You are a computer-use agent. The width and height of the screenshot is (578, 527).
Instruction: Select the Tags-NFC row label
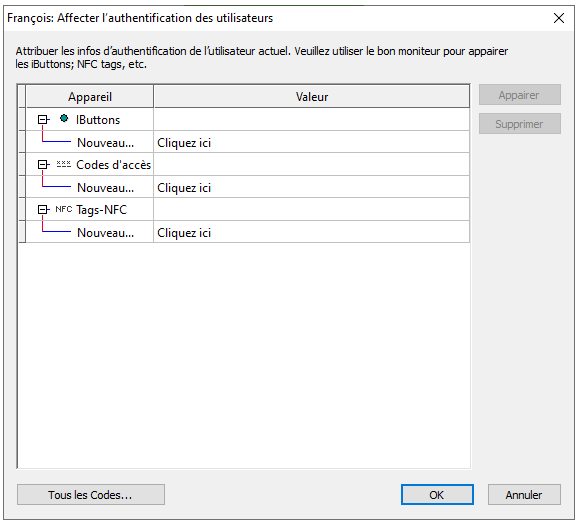click(x=101, y=210)
